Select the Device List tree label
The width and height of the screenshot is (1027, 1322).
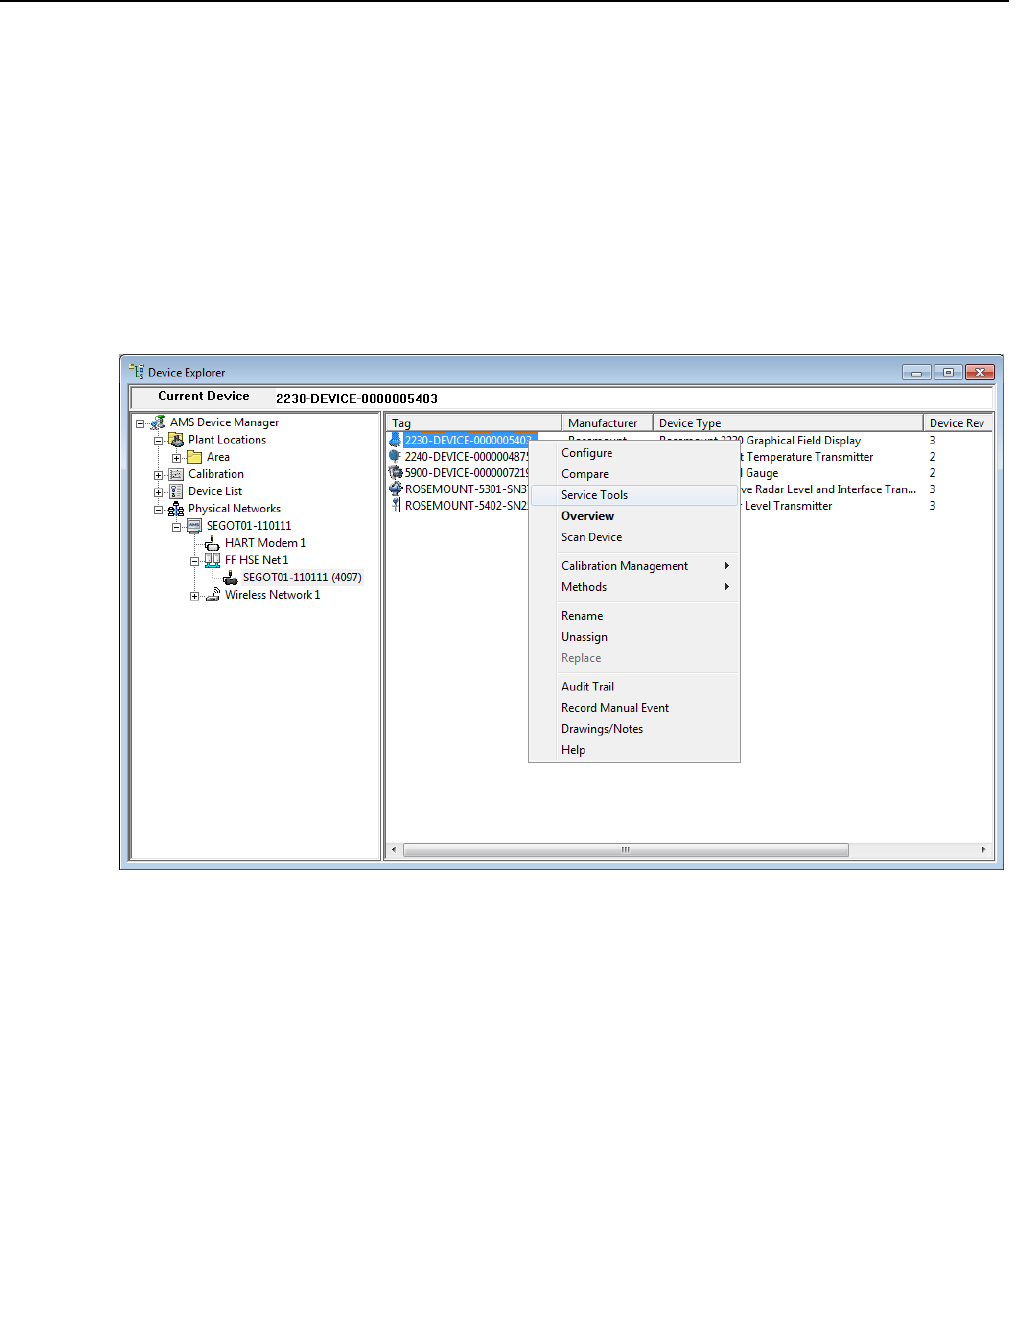[215, 491]
